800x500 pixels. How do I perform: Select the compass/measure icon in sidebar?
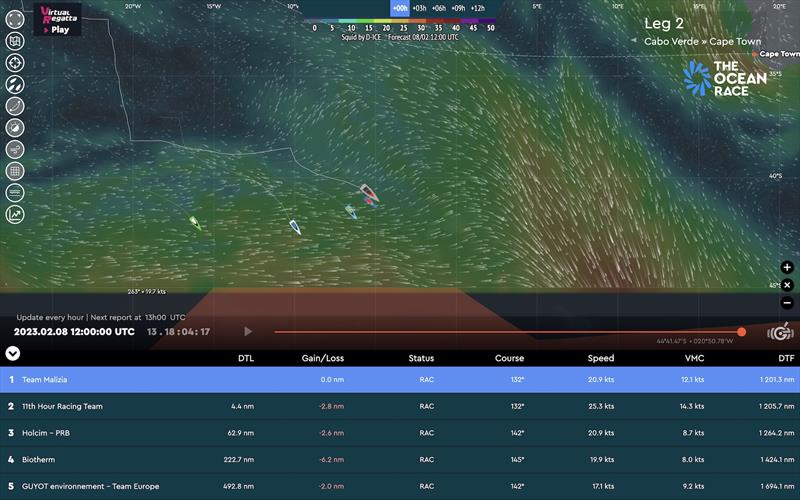[x=15, y=128]
